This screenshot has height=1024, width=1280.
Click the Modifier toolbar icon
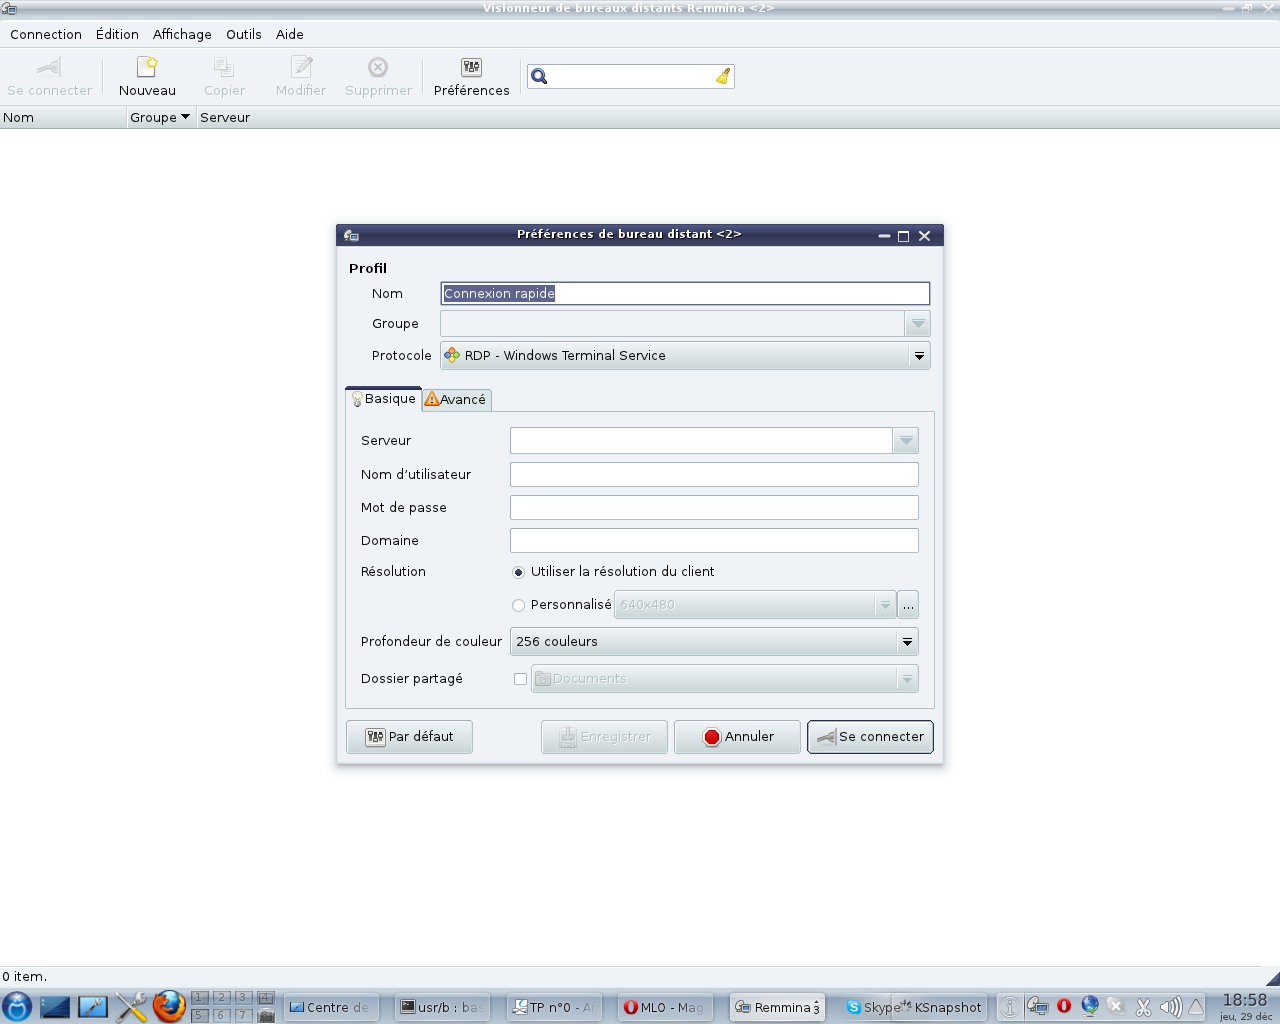point(301,67)
